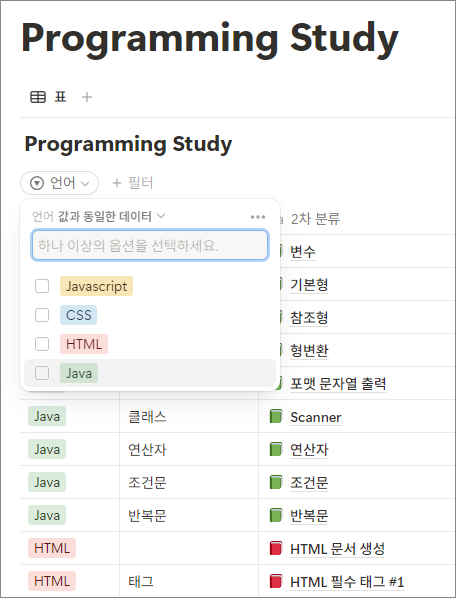Click the 클래스 cell in Scanner row
This screenshot has height=598, width=456.
pos(189,416)
